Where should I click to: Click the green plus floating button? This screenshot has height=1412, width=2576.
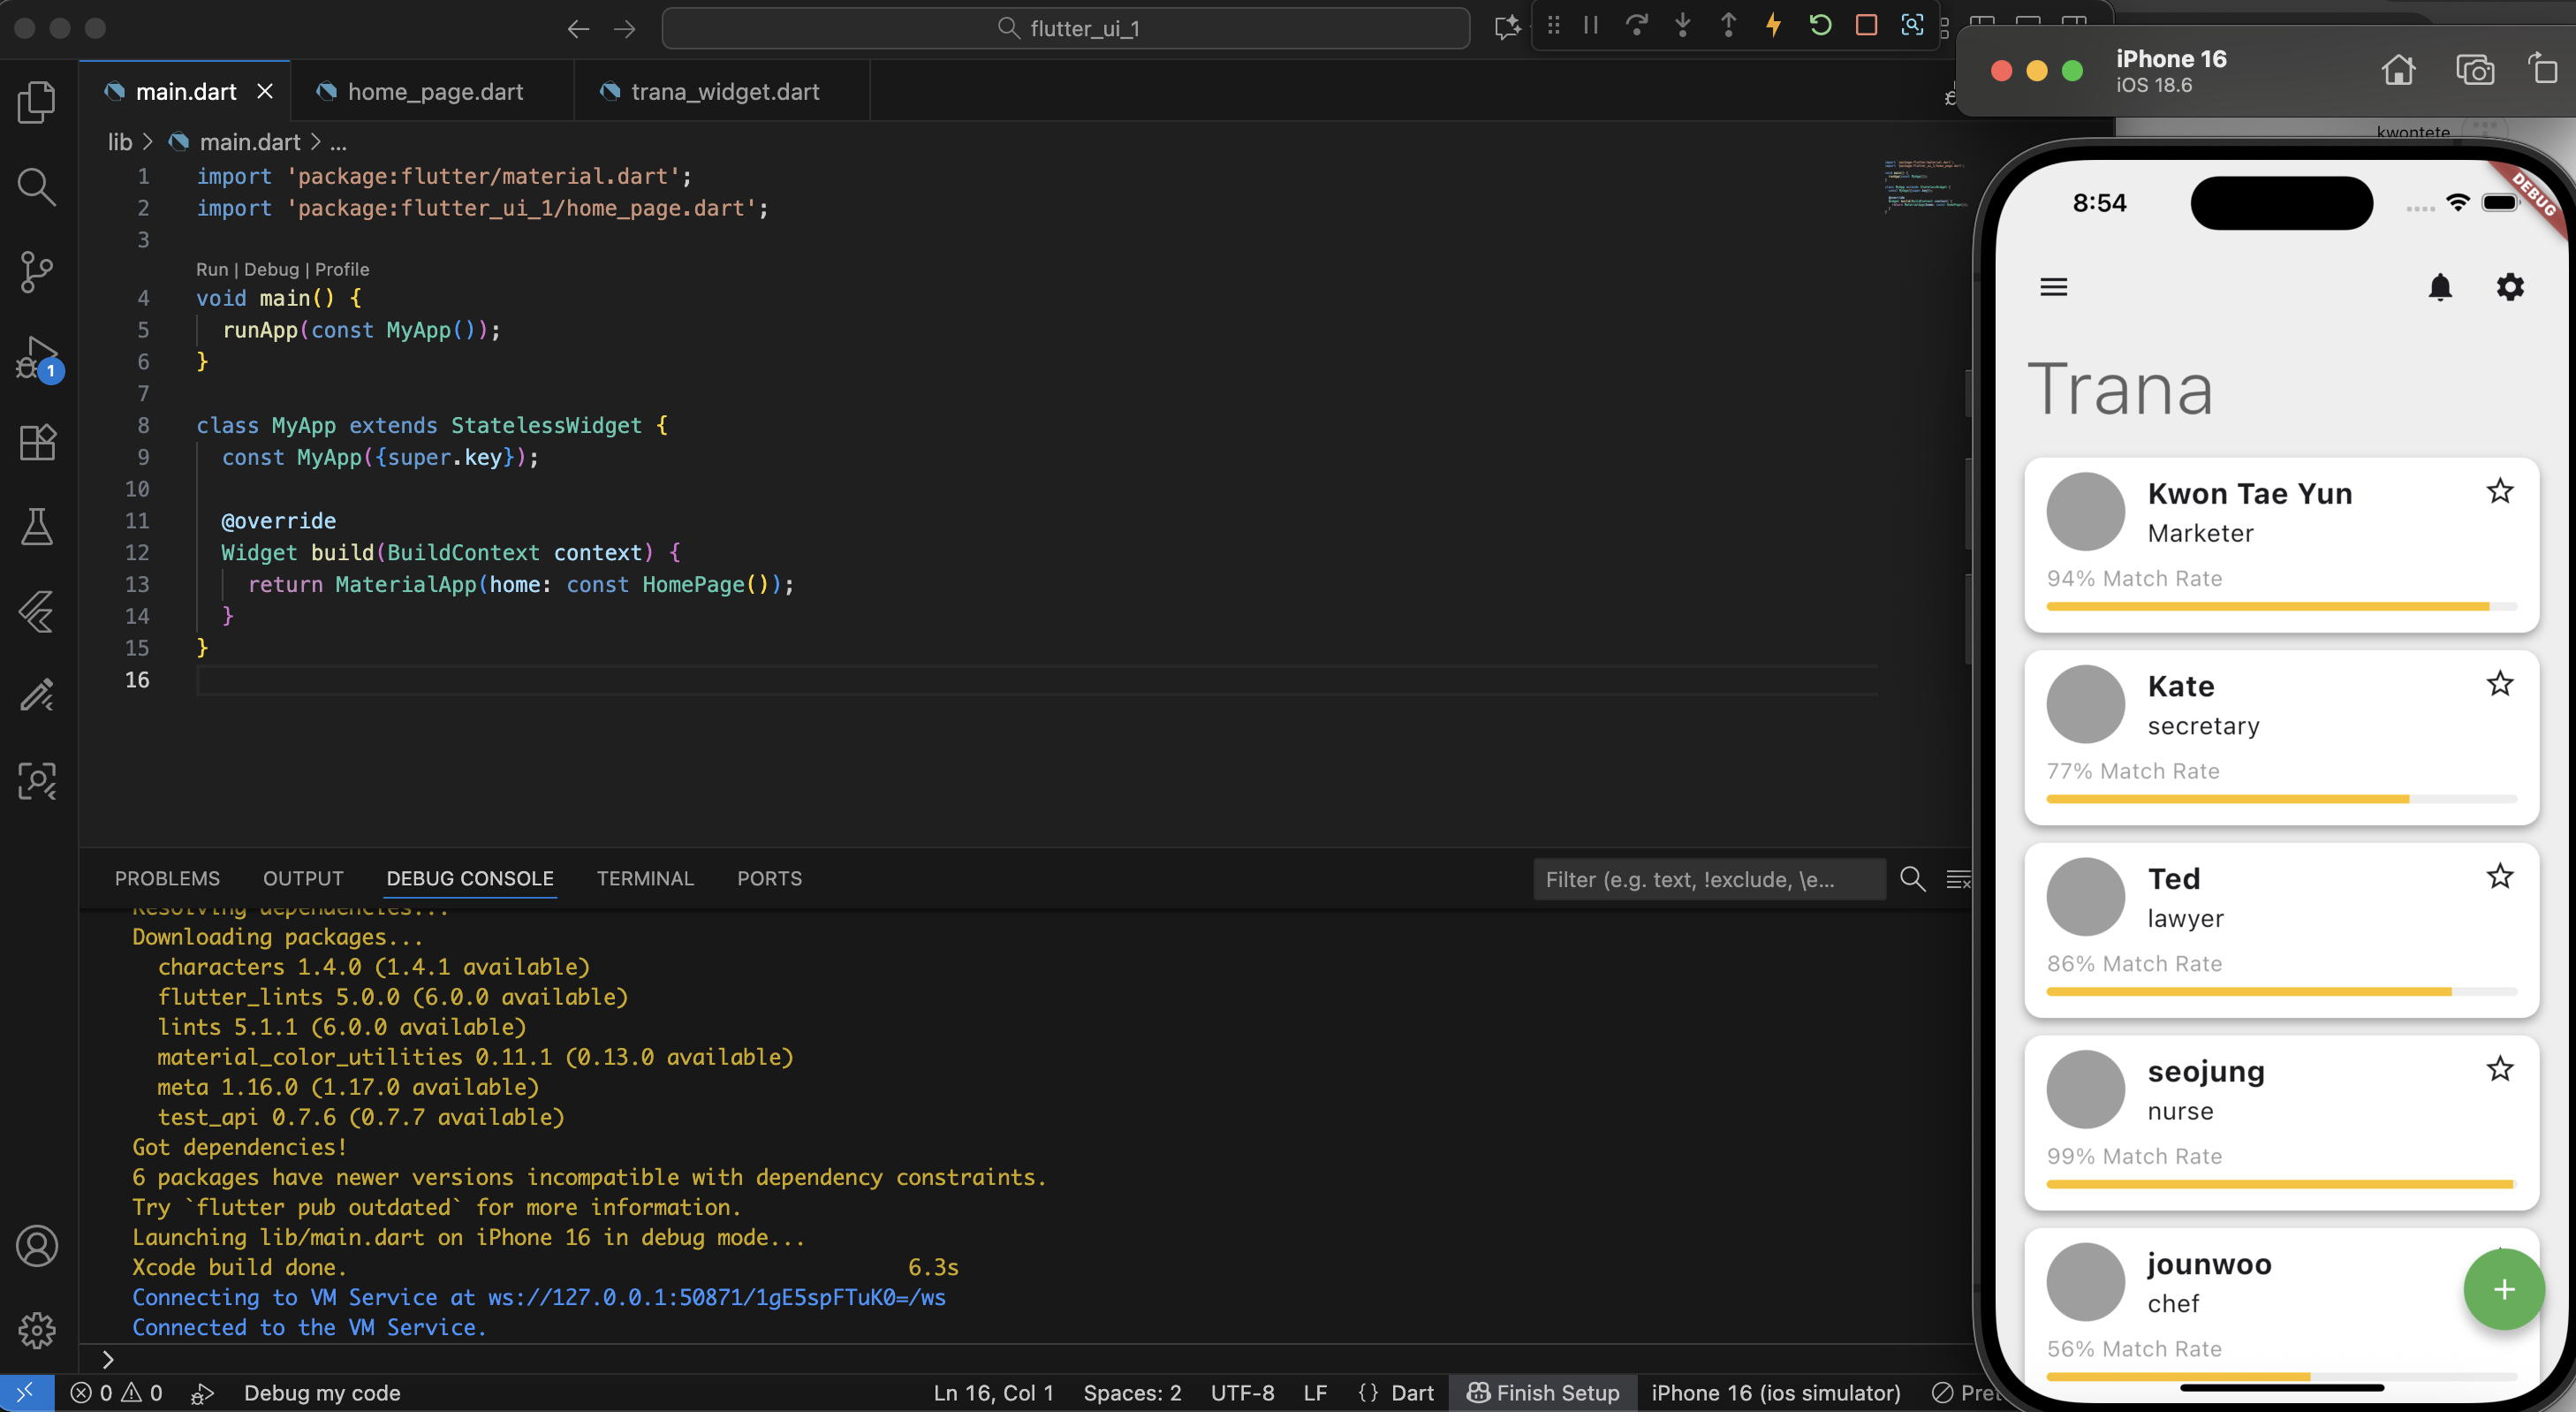tap(2503, 1290)
